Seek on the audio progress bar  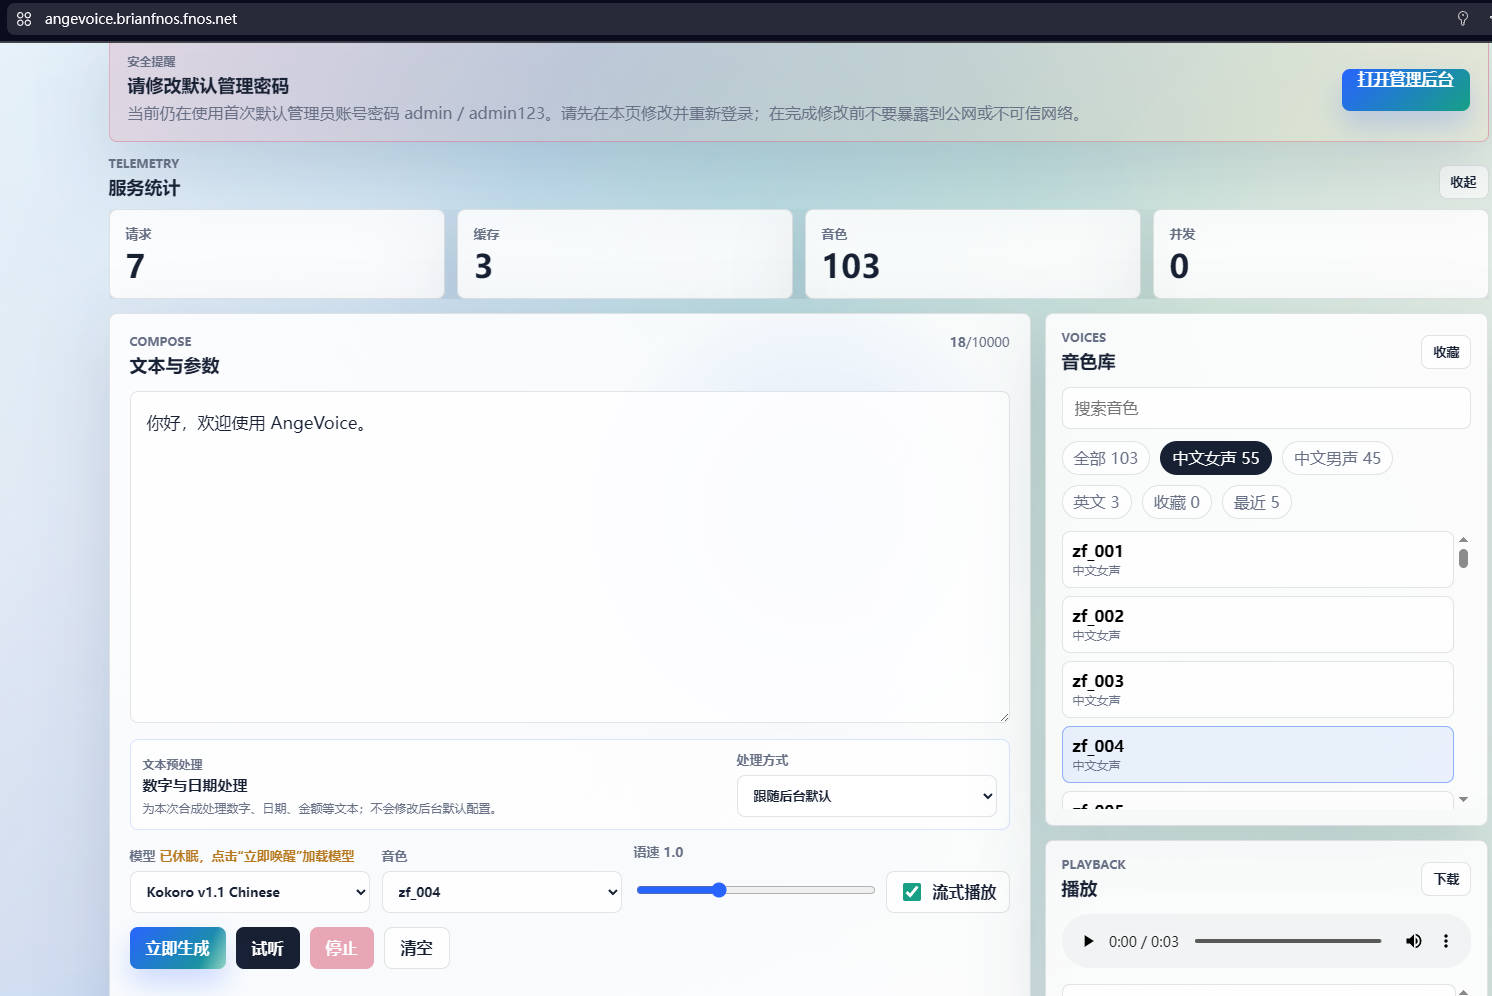[1288, 941]
